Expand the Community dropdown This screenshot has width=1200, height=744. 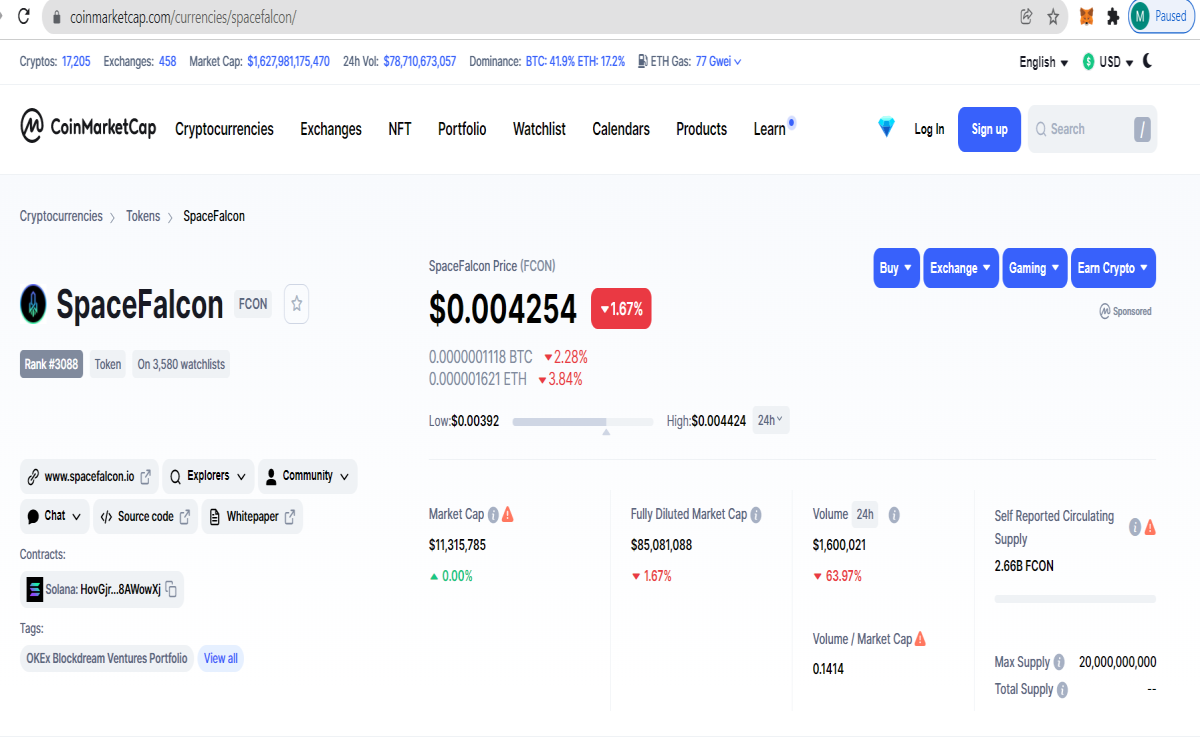click(x=307, y=476)
